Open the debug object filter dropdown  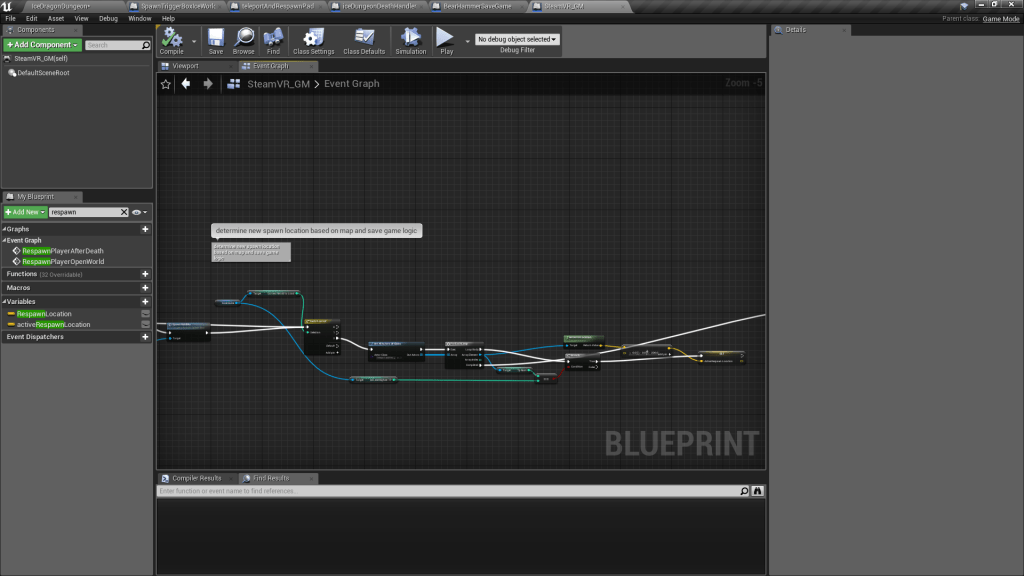click(517, 39)
